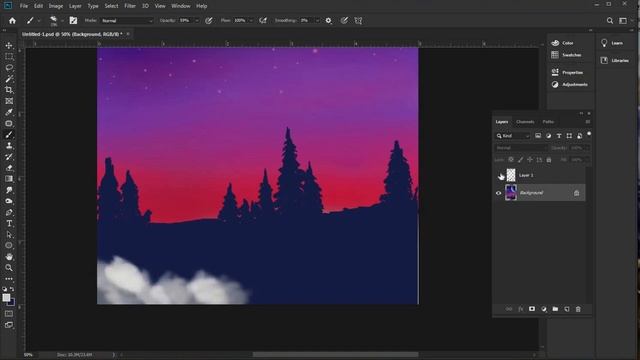Open smoothing options gear

(329, 20)
